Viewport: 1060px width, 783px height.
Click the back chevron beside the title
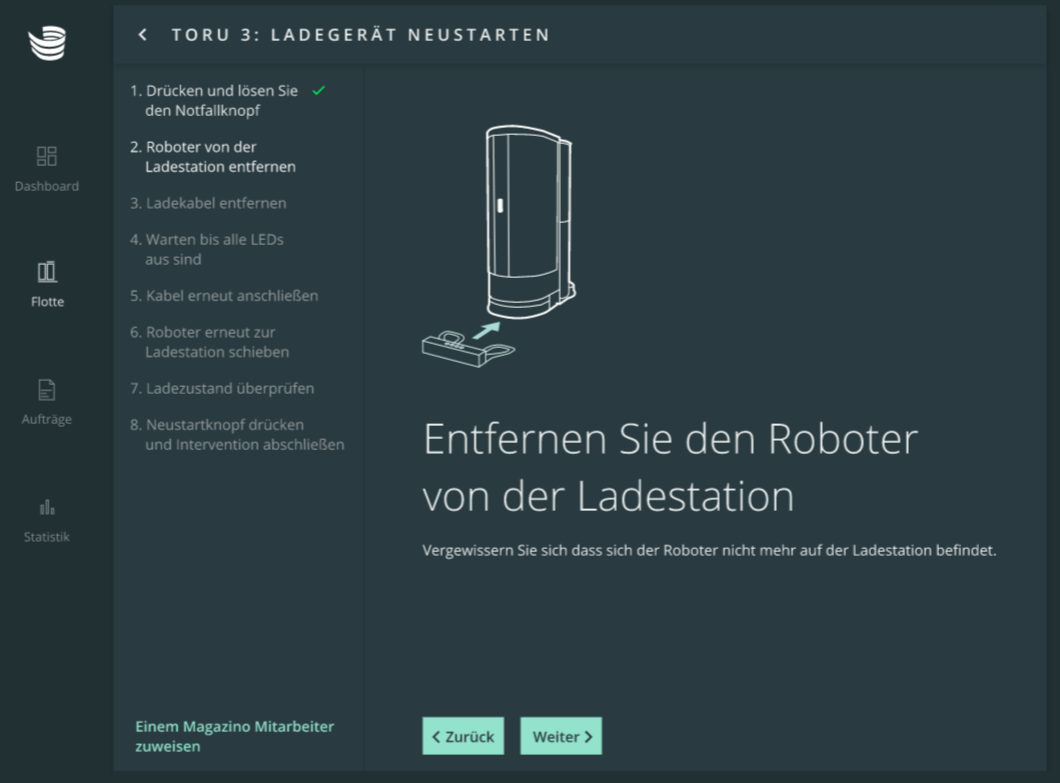[143, 35]
